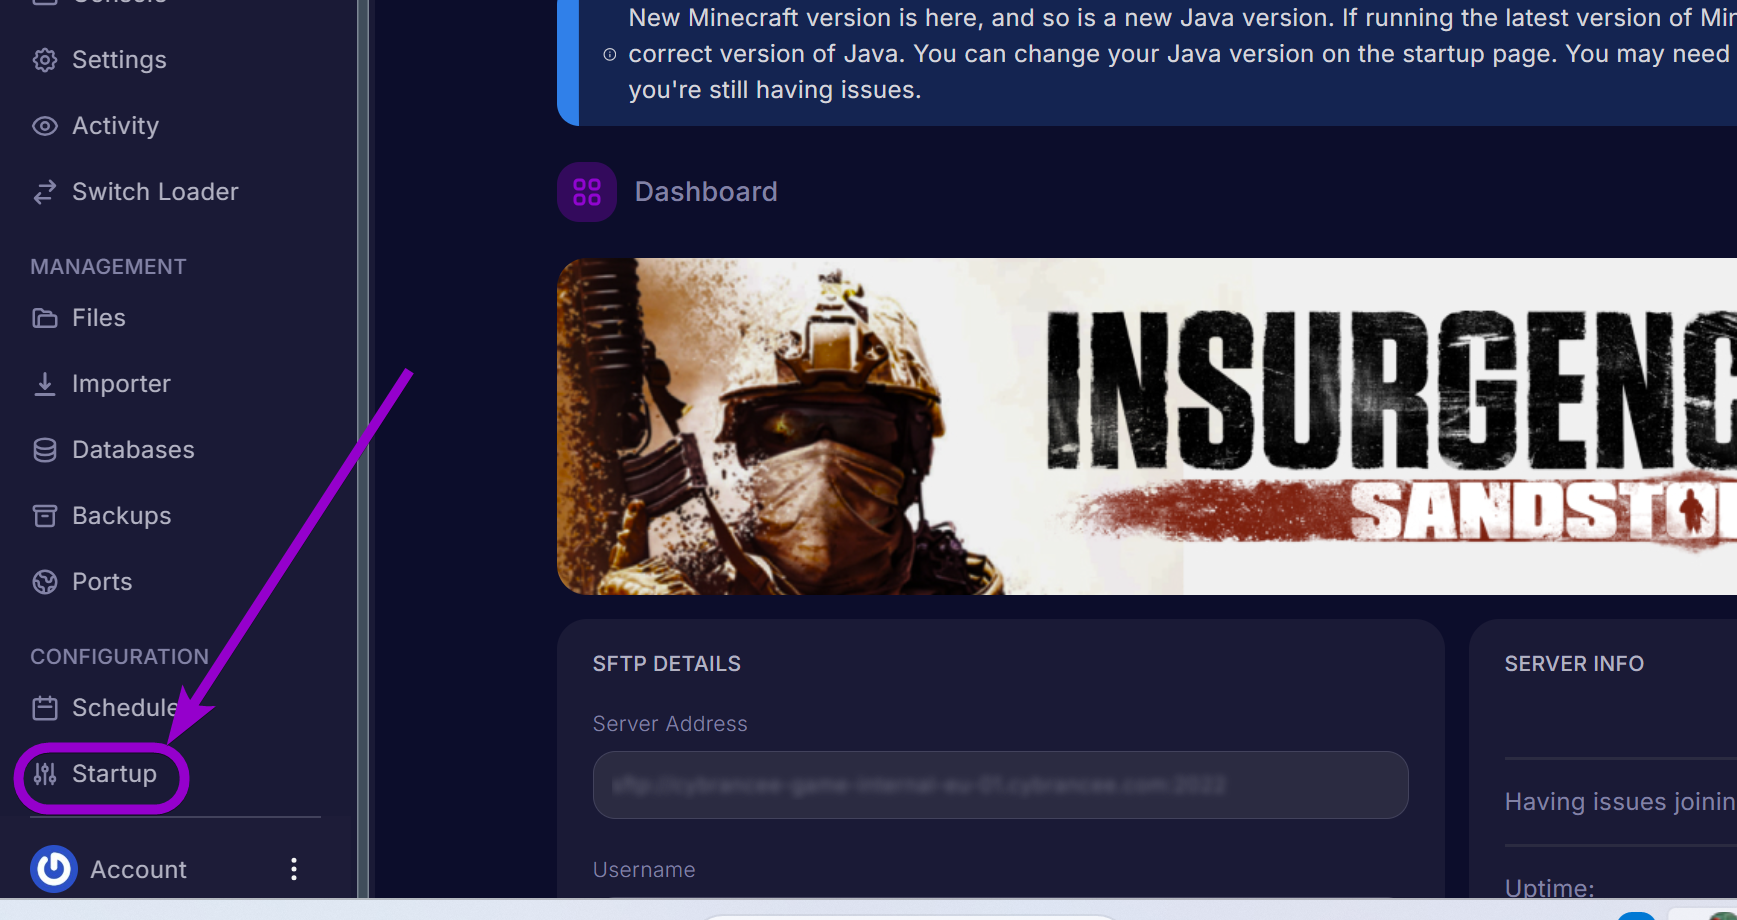Viewport: 1737px width, 920px height.
Task: Open Switch Loader in sidebar
Action: pyautogui.click(x=155, y=192)
